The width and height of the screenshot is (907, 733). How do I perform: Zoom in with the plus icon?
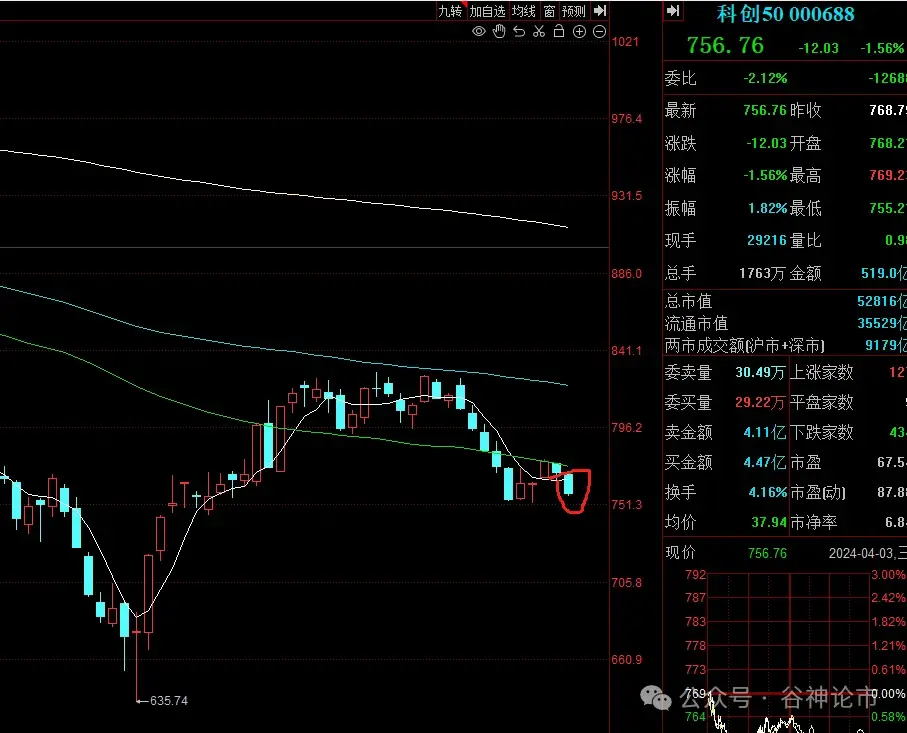point(579,32)
